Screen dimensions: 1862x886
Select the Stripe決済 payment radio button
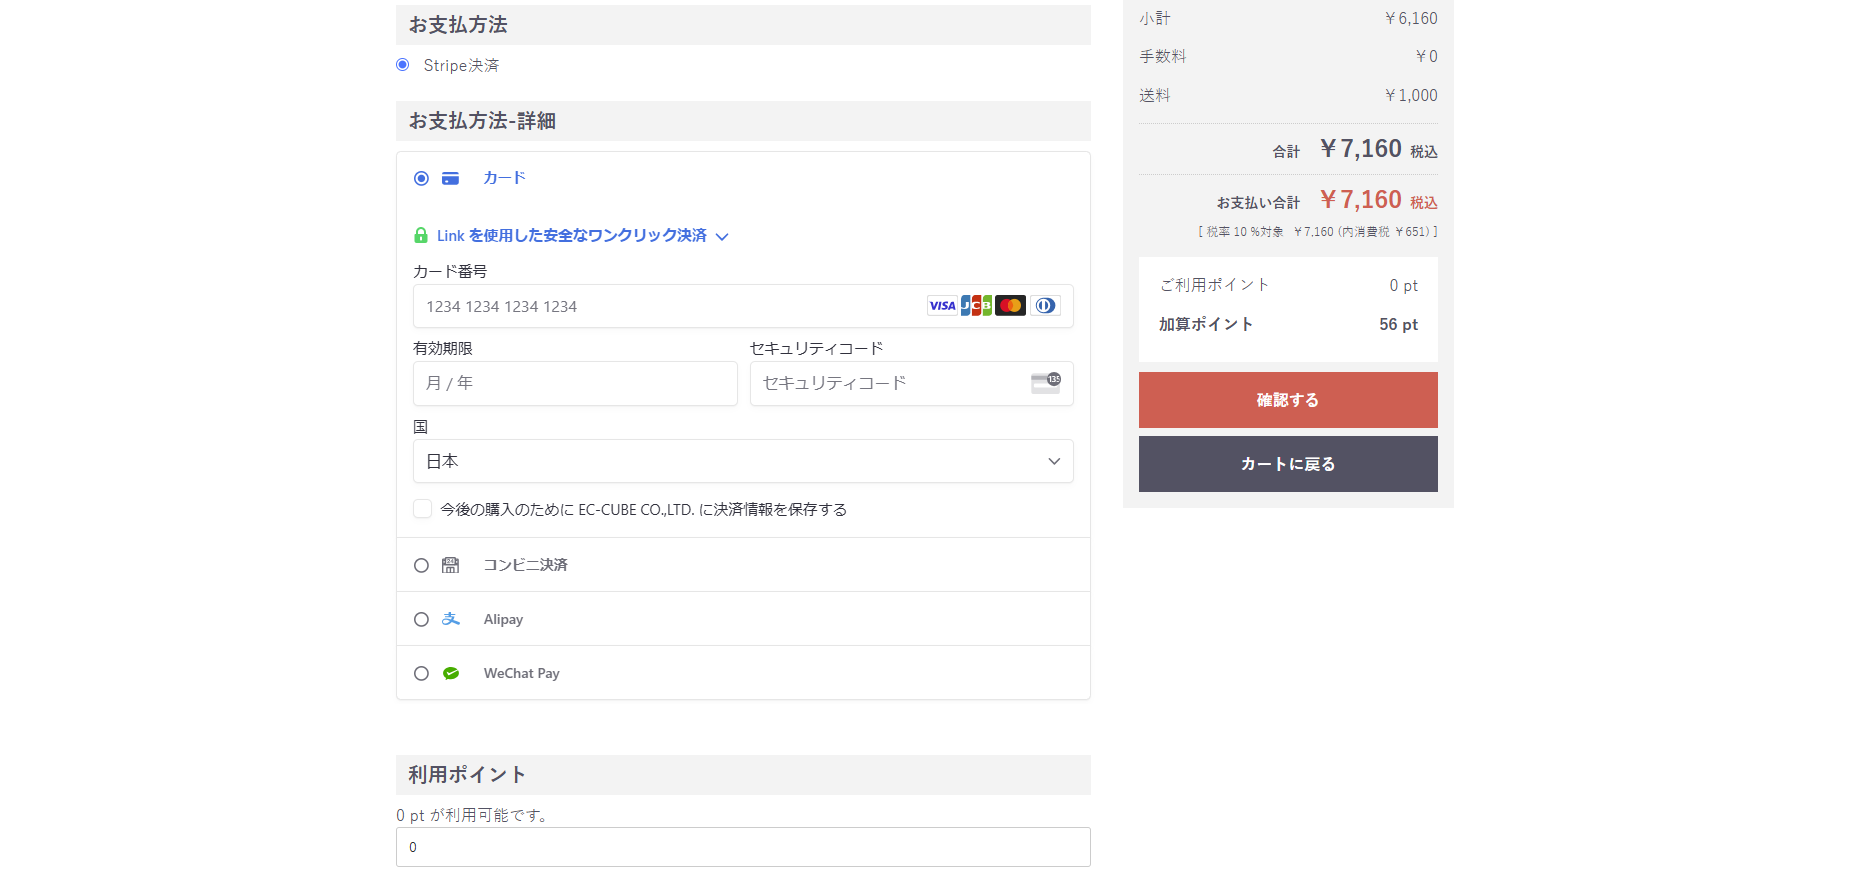[403, 65]
